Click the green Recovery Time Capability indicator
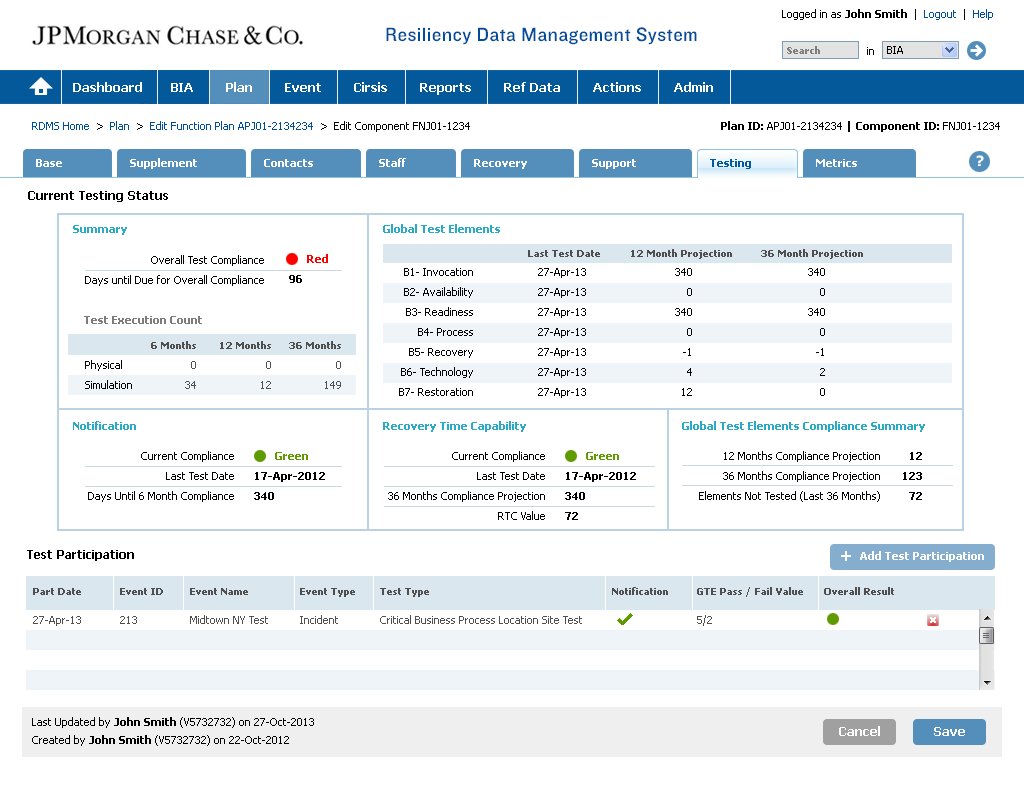 click(x=571, y=456)
